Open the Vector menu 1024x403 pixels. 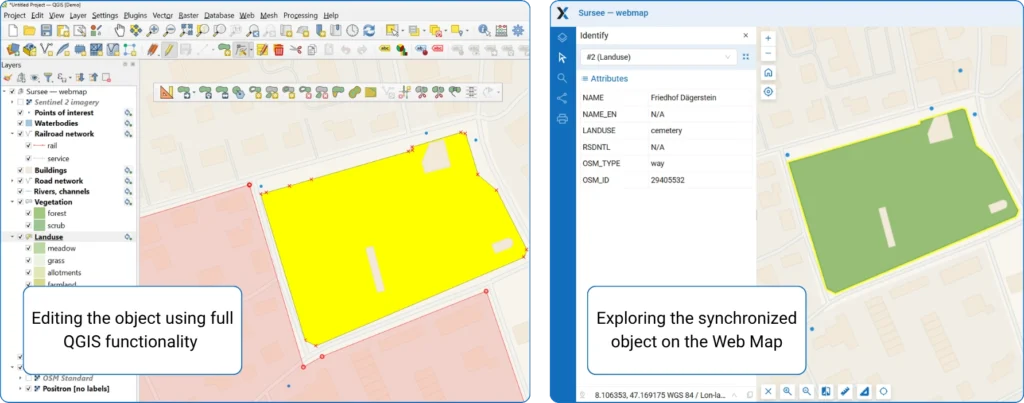pos(161,16)
